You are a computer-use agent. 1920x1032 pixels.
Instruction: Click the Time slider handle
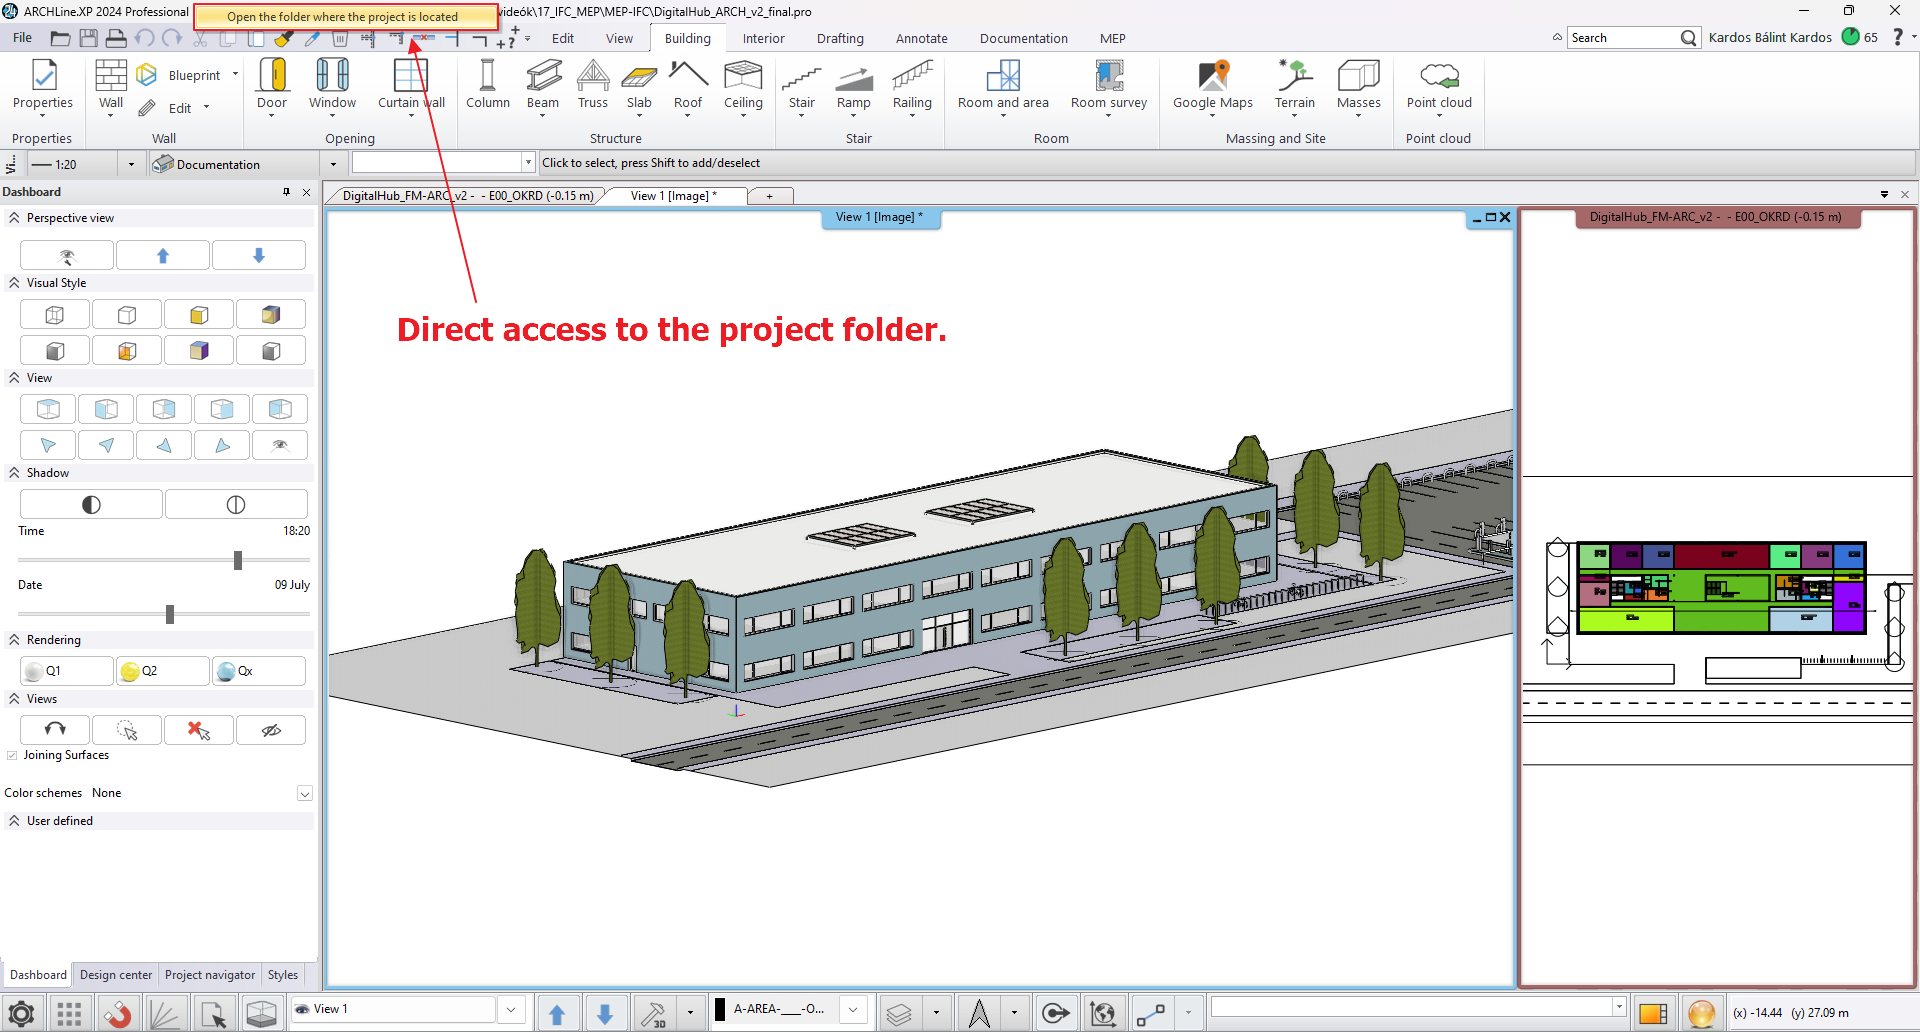click(x=238, y=561)
